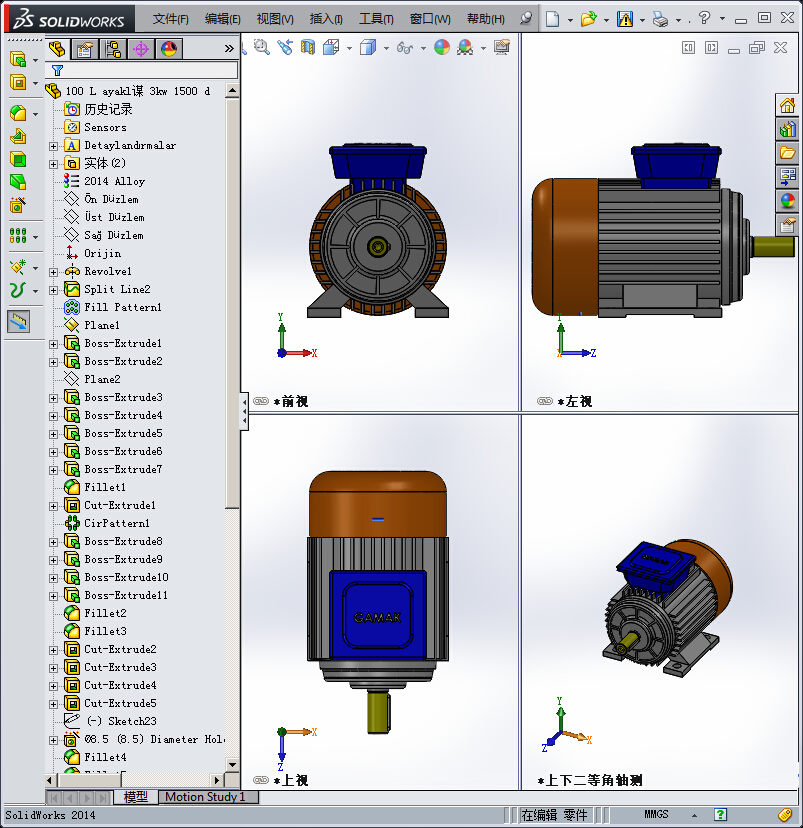Screen dimensions: 803x828
Task: Click the MMGS unit system in status bar
Action: click(x=656, y=814)
